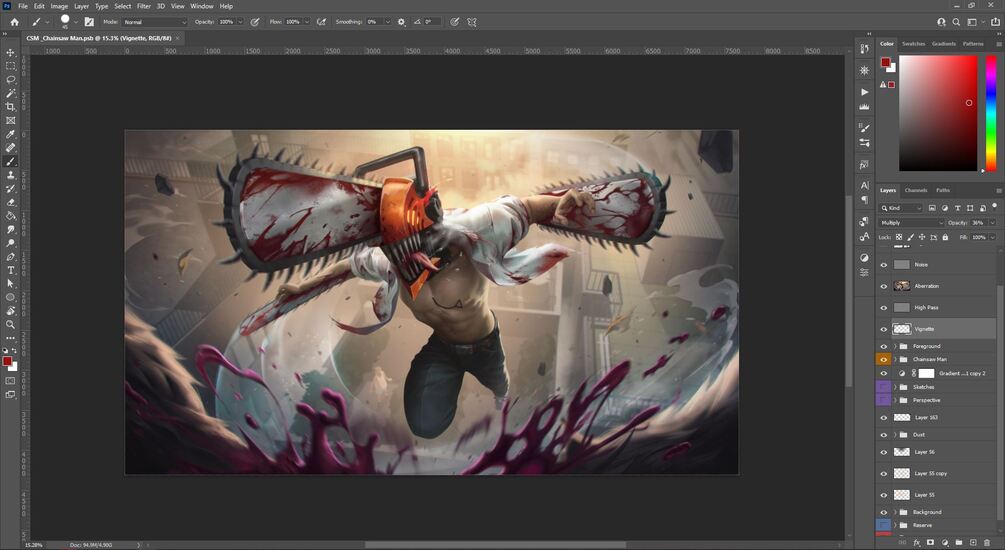The image size is (1005, 550).
Task: Close the CSM_Chainsaw Man.psb document tab
Action: click(178, 38)
